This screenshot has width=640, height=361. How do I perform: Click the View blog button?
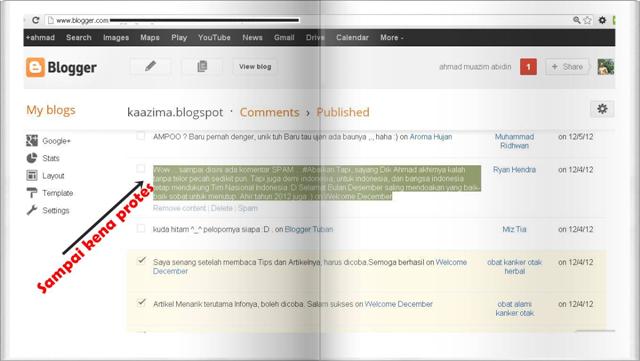coord(255,67)
